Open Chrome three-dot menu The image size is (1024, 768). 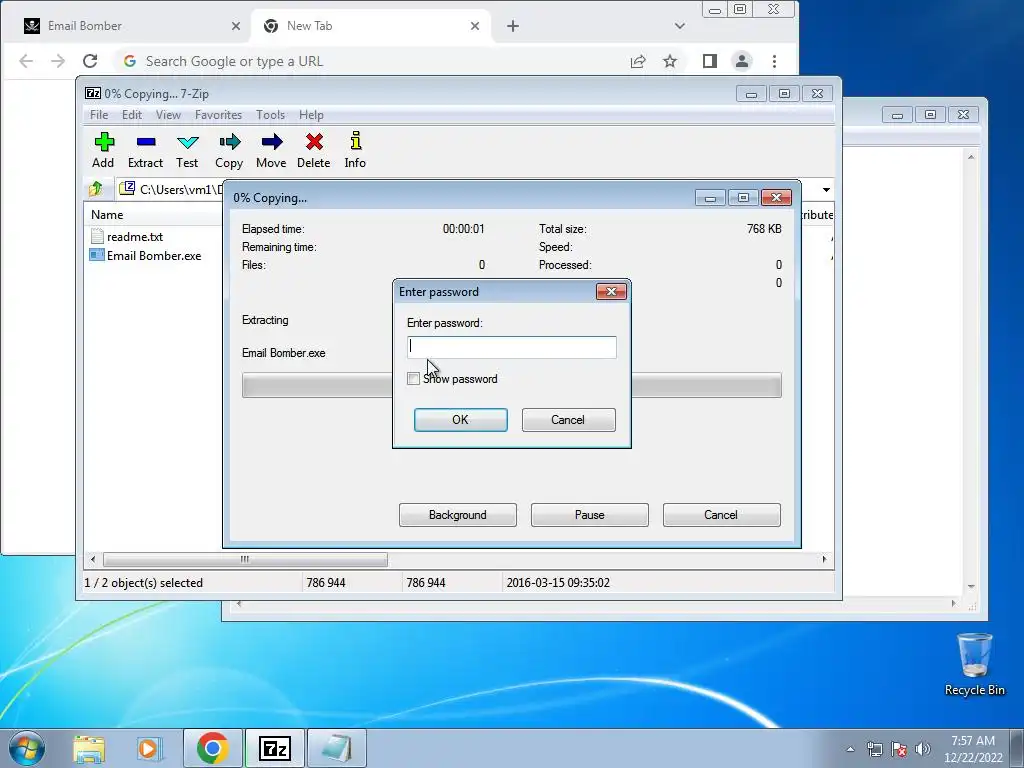[x=775, y=61]
